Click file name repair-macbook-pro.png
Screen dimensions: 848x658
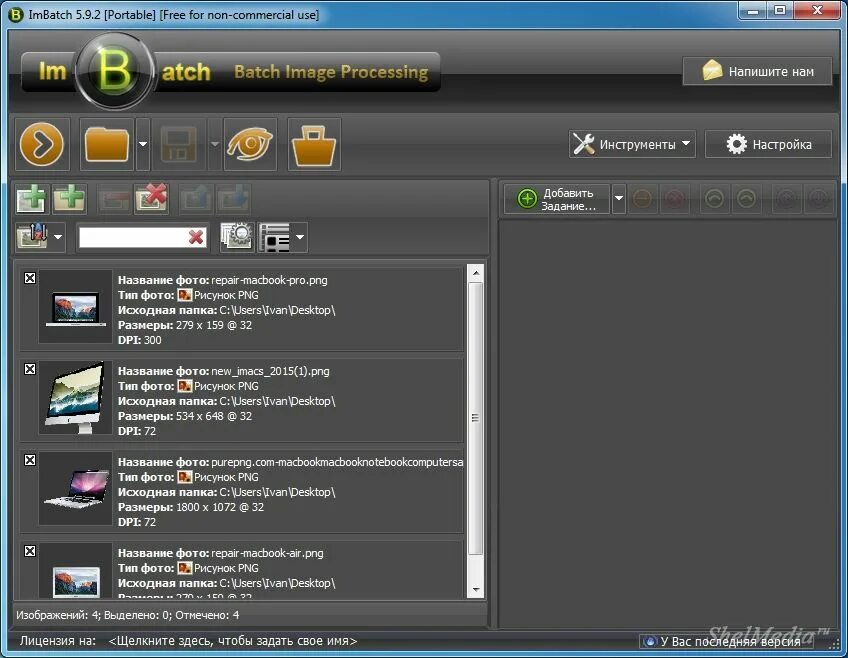(x=269, y=280)
